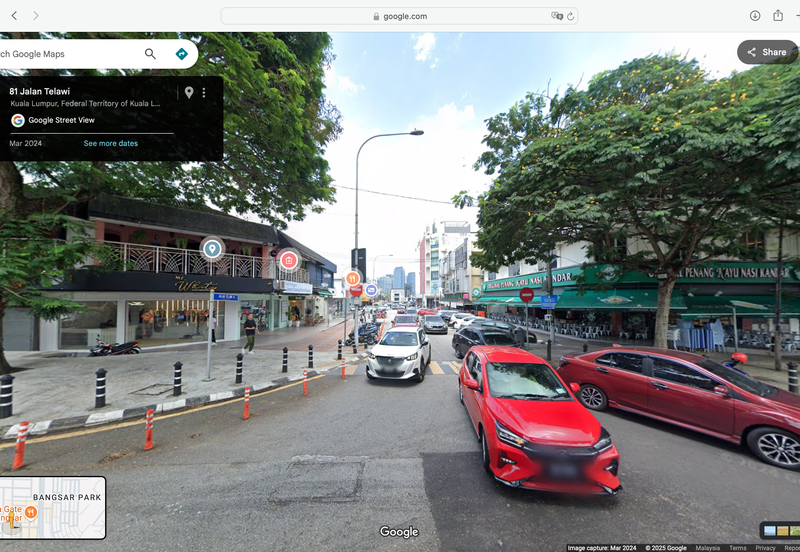Reload the page with the refresh icon
The height and width of the screenshot is (552, 800).
pos(570,16)
